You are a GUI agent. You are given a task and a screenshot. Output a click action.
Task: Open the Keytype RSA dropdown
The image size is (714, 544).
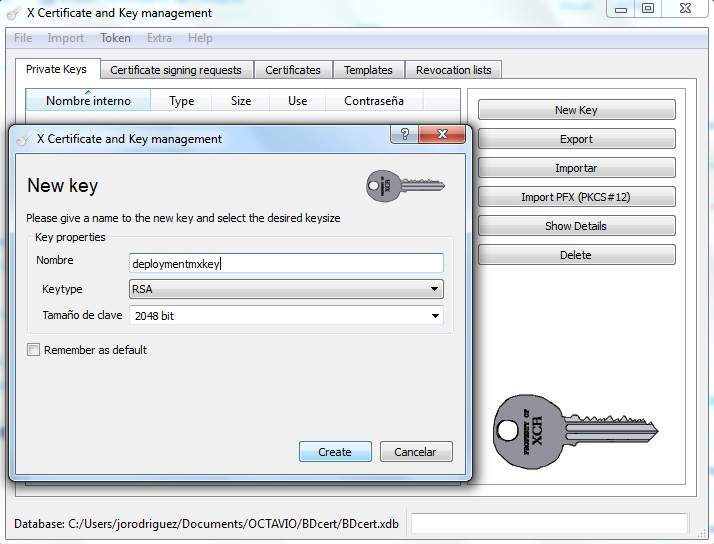pos(286,289)
